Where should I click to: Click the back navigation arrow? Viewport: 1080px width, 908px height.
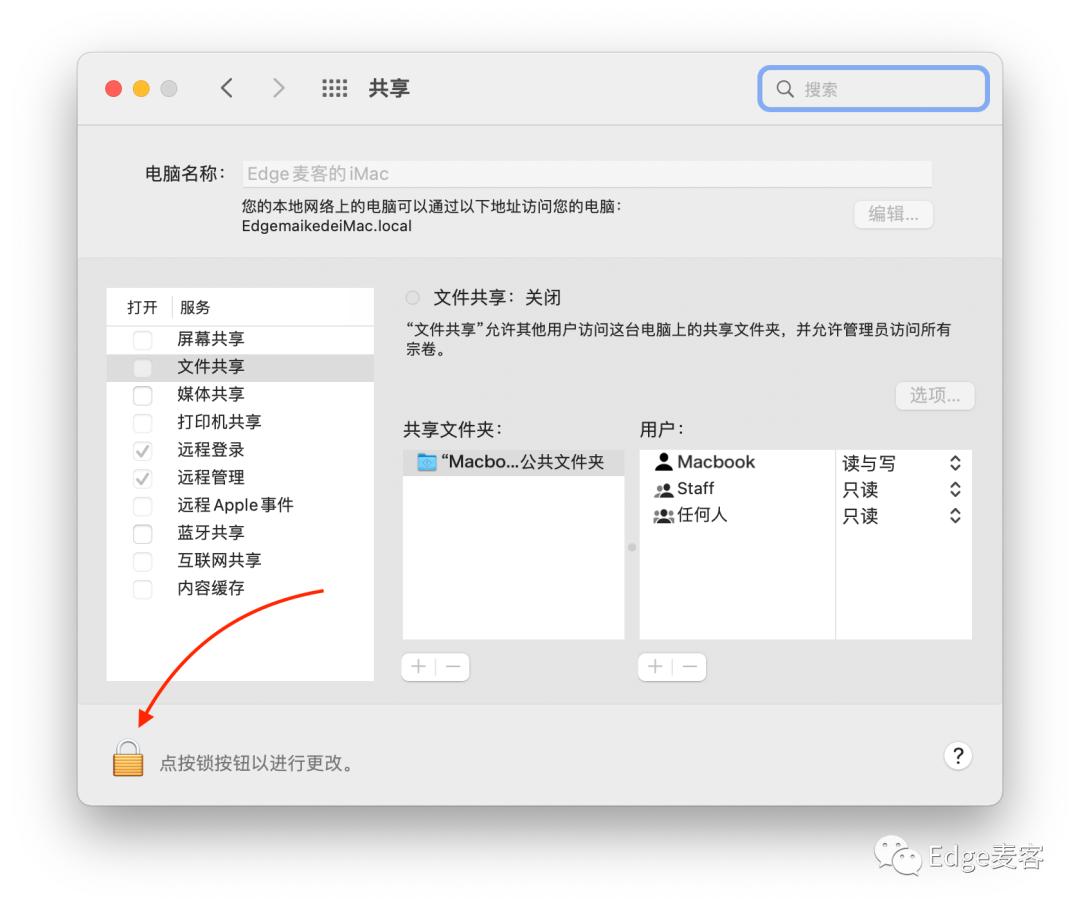tap(227, 88)
